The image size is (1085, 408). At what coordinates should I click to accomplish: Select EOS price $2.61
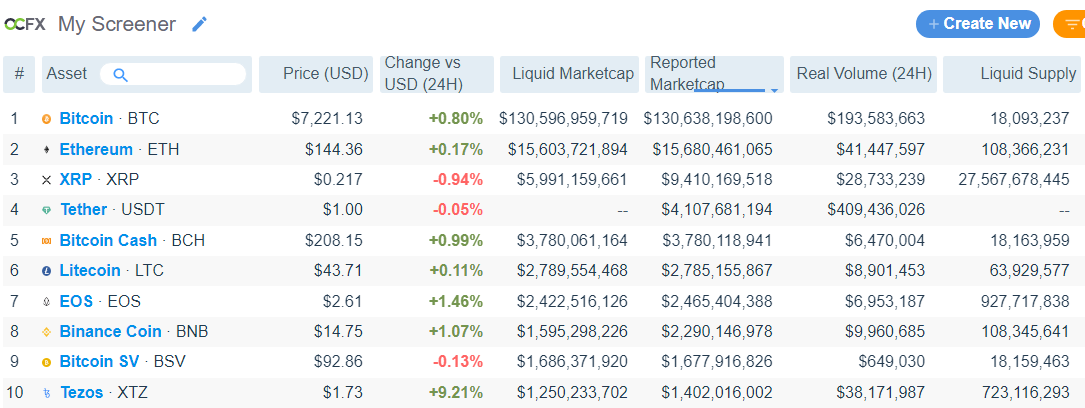343,301
